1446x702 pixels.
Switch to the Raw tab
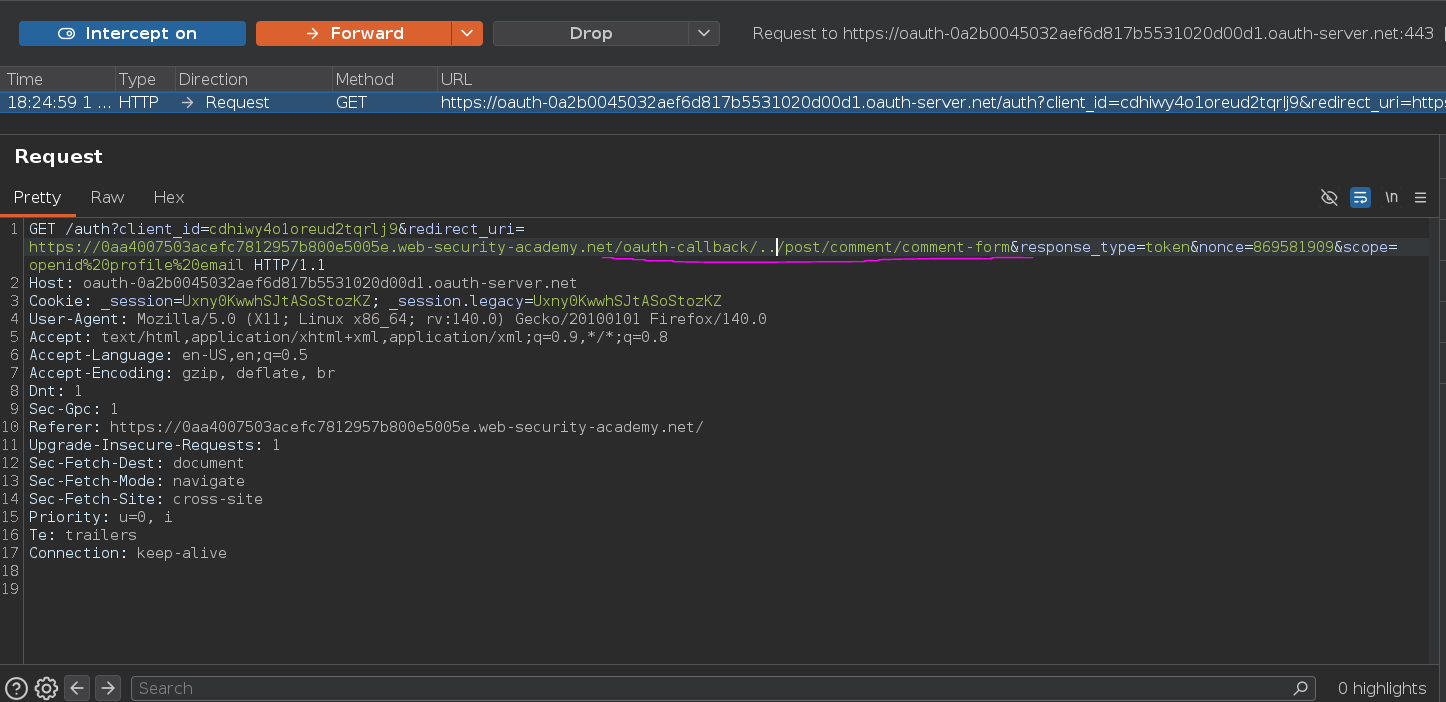point(107,197)
